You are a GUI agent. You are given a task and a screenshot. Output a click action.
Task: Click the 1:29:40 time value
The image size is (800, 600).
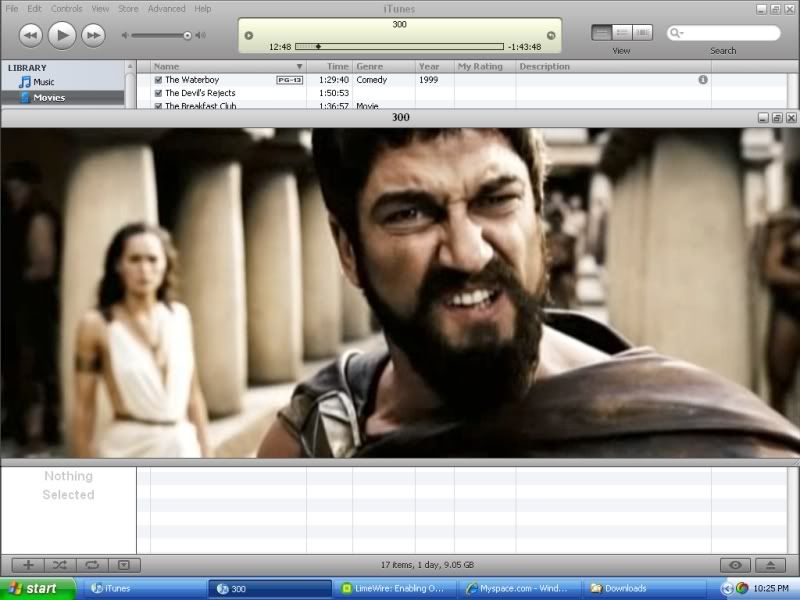tap(334, 80)
